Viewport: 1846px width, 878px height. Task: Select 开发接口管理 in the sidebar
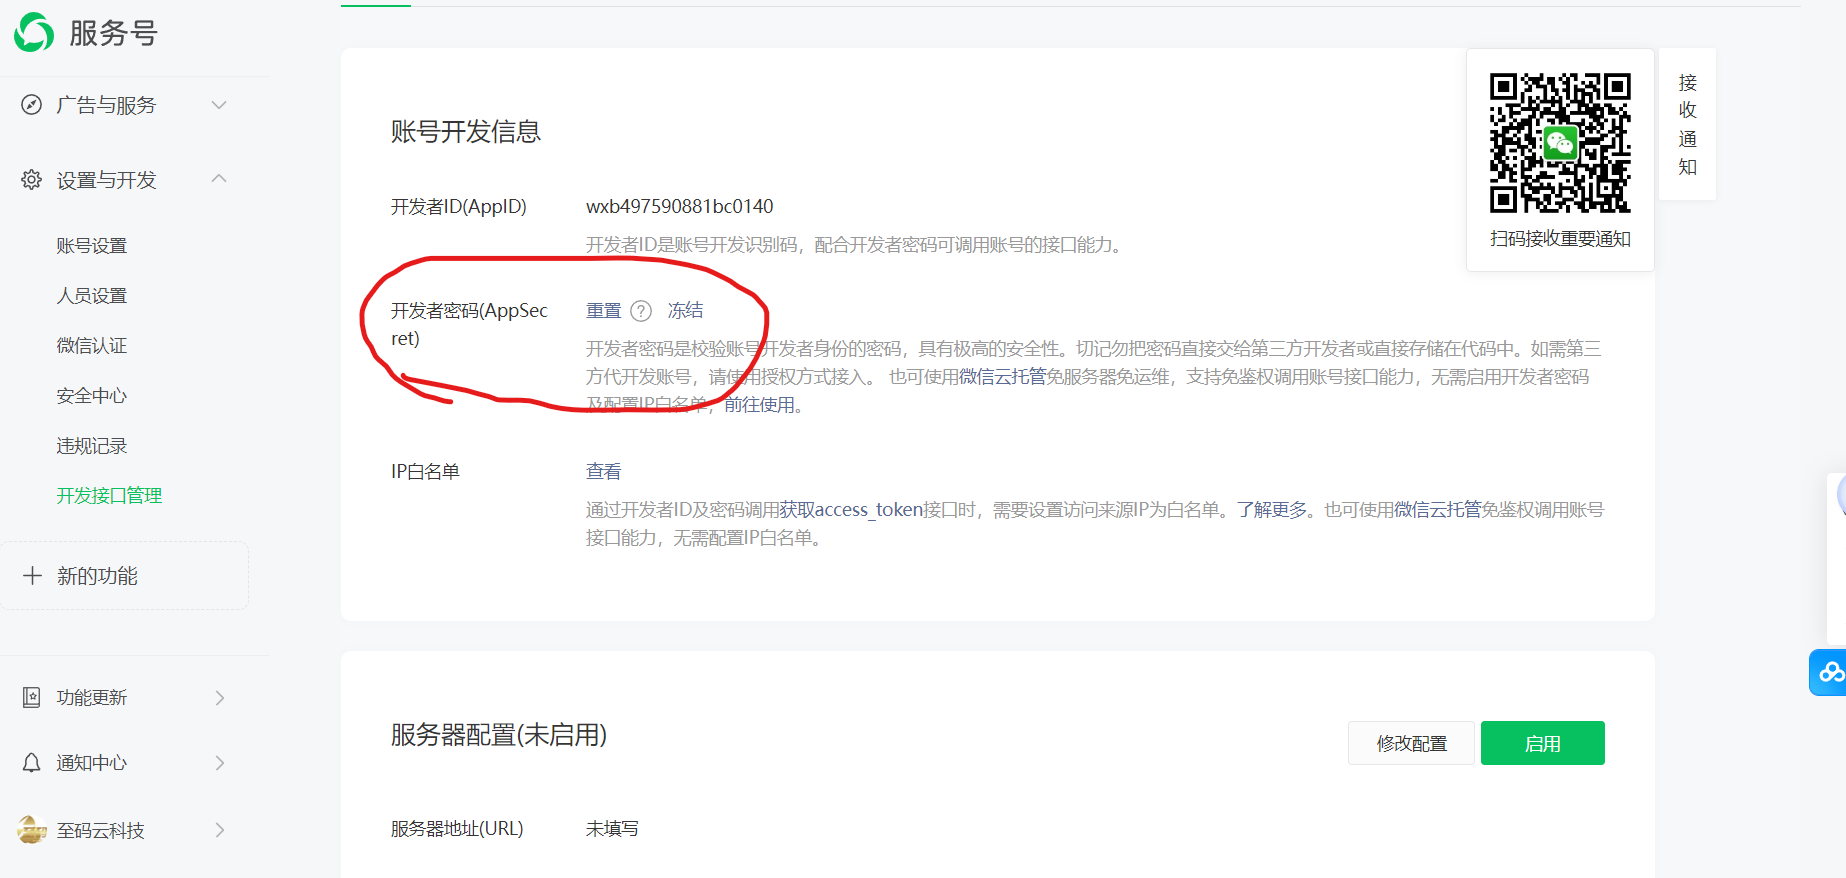pos(109,496)
